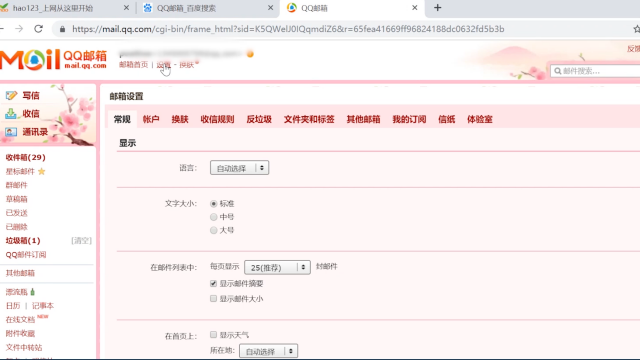The image size is (640, 360).
Task: Open 垃圾箱(1) spam folder
Action: pos(23,241)
